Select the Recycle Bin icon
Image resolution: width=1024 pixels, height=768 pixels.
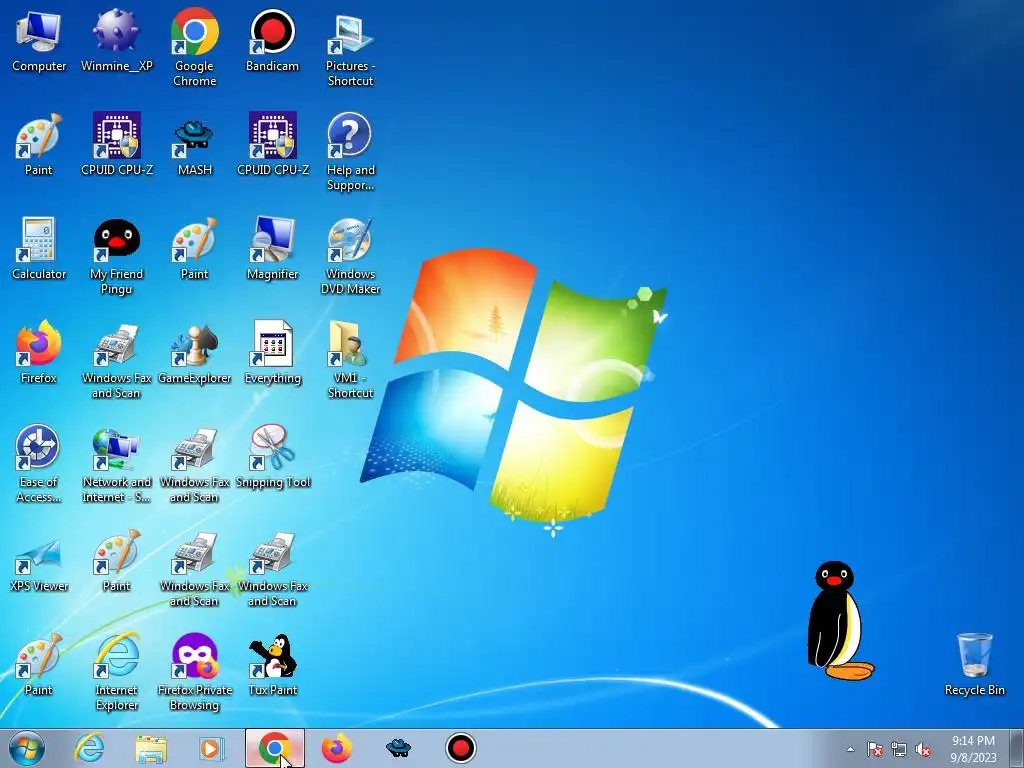point(974,665)
